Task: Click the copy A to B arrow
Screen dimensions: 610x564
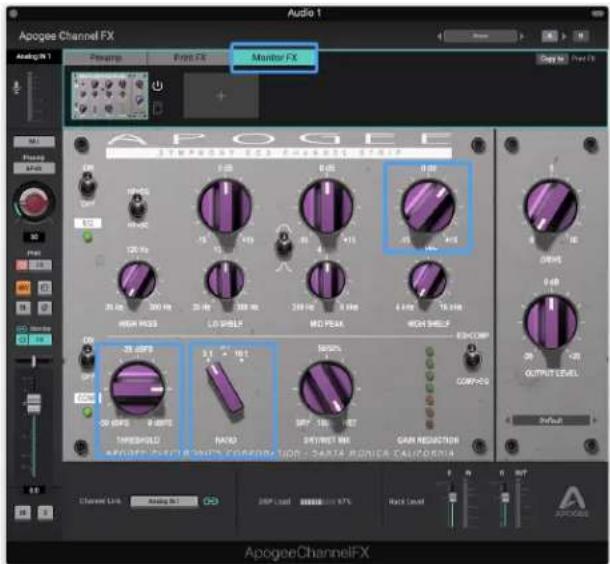Action: (564, 36)
